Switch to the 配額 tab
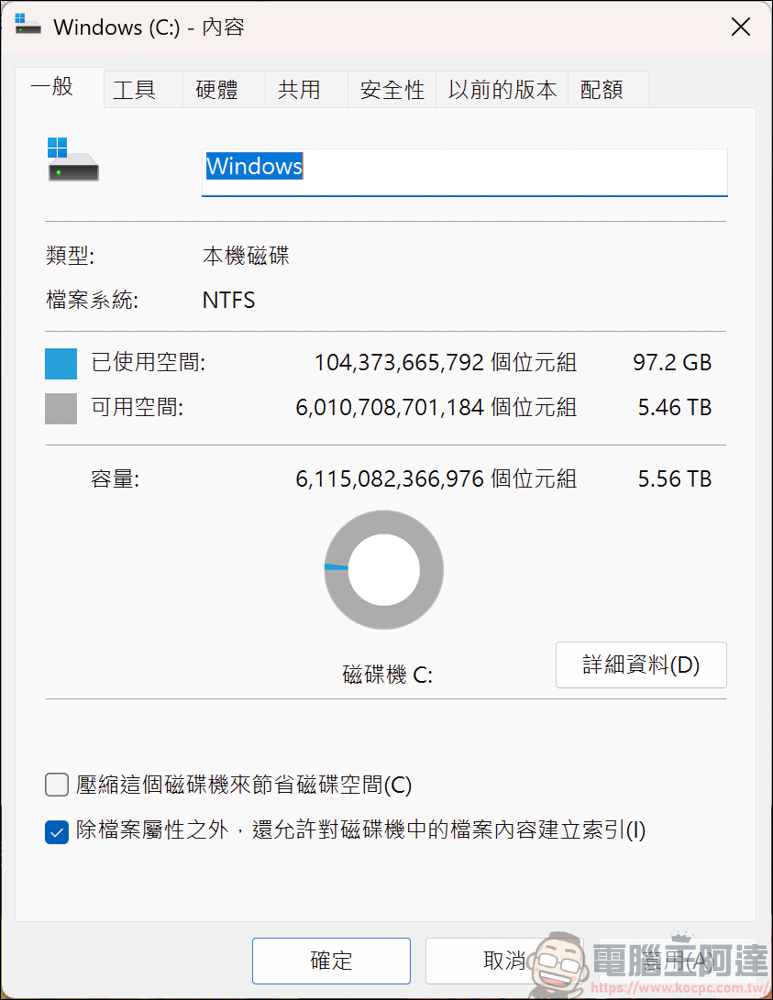The width and height of the screenshot is (773, 1000). tap(601, 90)
